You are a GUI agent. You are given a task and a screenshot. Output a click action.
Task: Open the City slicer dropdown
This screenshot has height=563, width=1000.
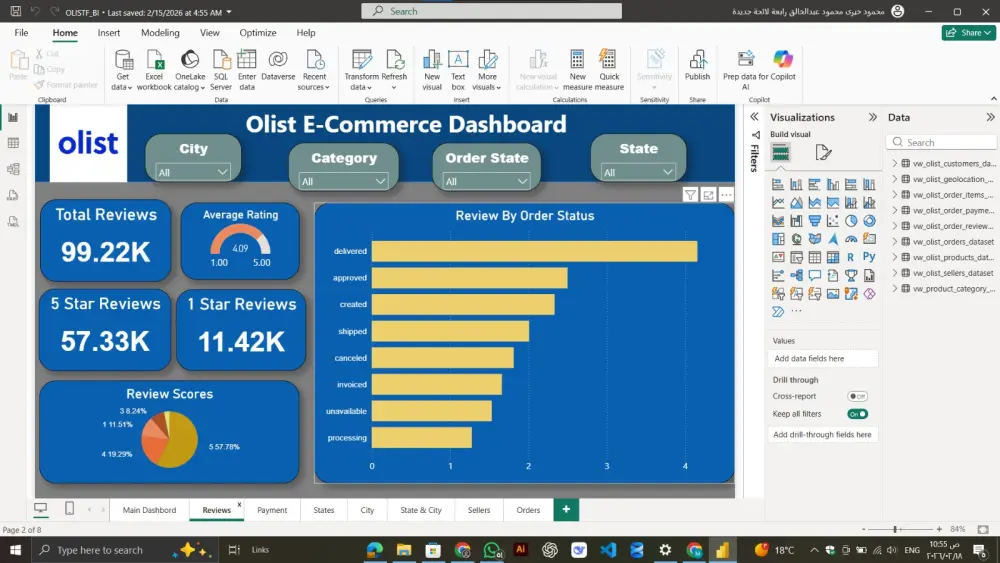193,172
